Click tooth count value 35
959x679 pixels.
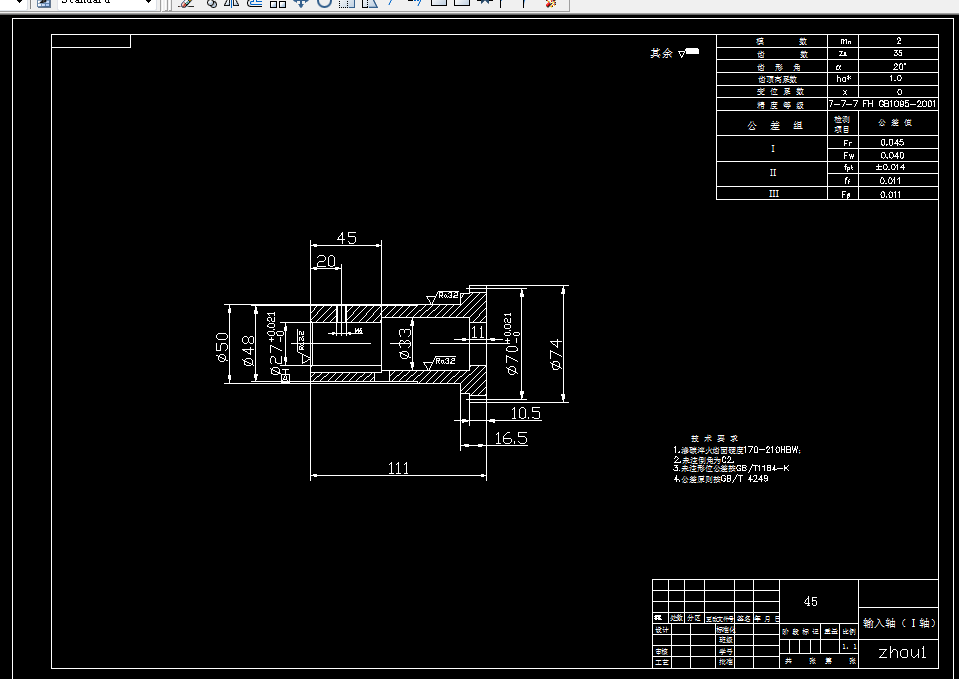[x=898, y=53]
